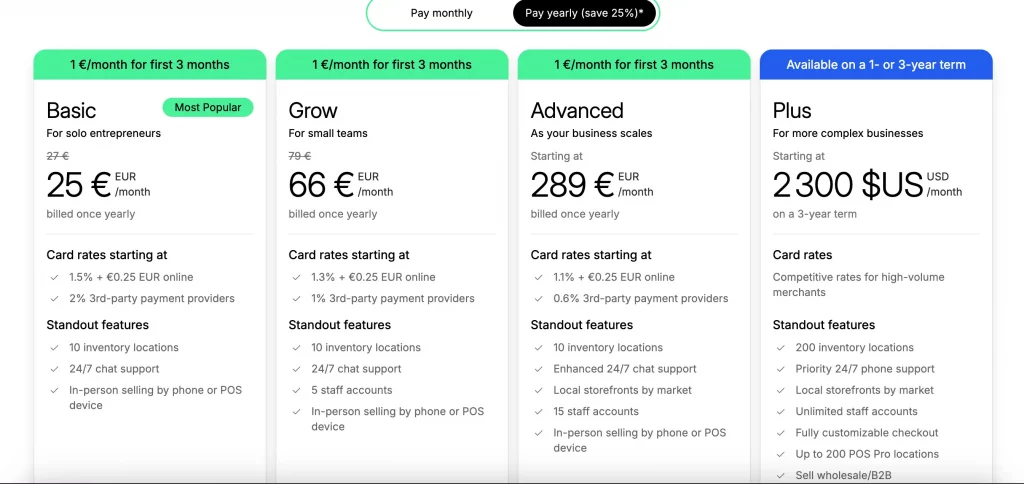Switch to Pay monthly billing
Image resolution: width=1024 pixels, height=484 pixels.
441,14
